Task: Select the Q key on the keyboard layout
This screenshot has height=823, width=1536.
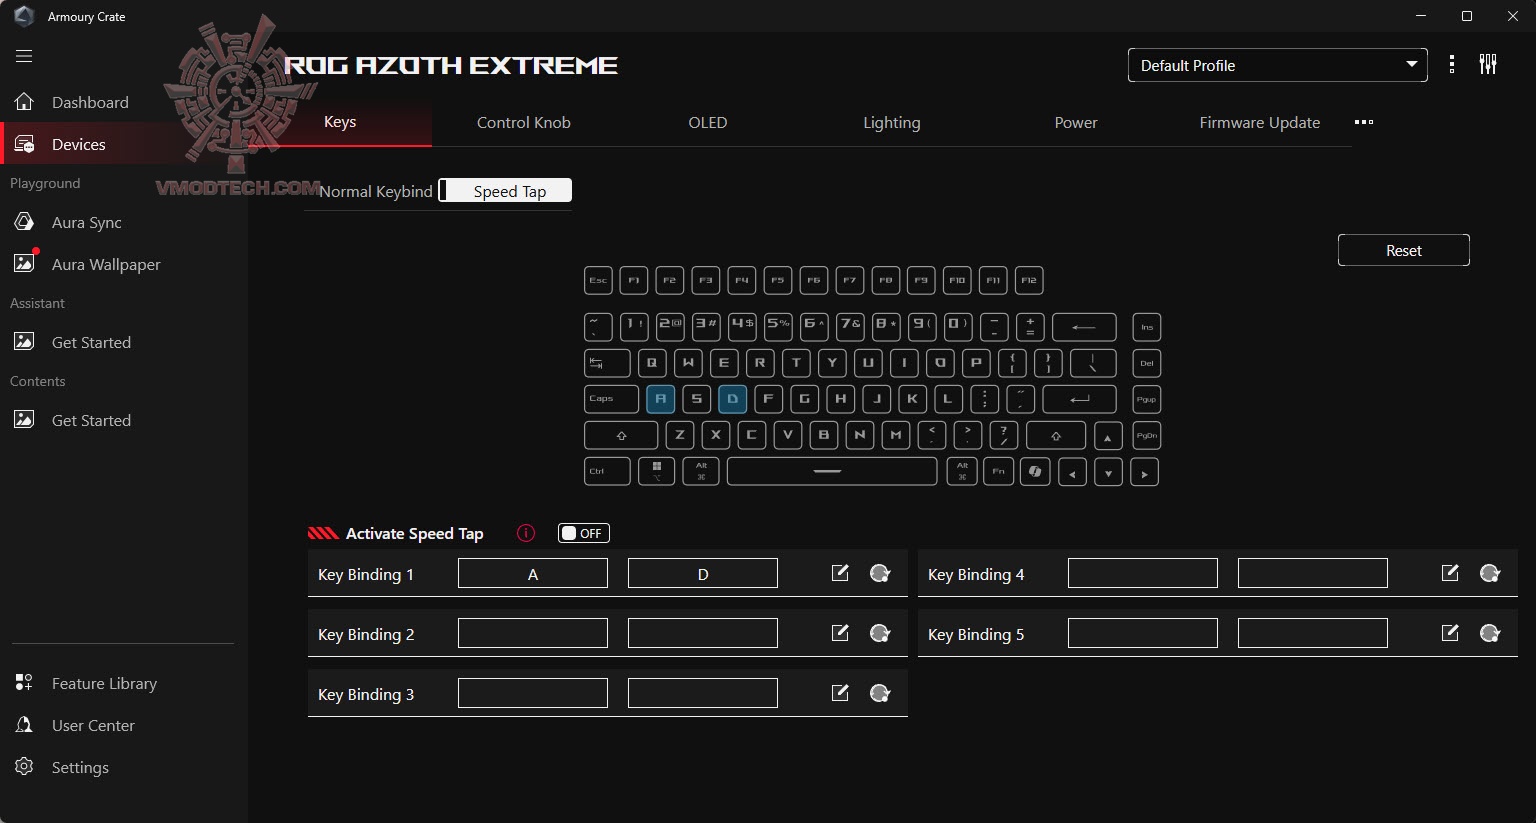Action: pos(652,363)
